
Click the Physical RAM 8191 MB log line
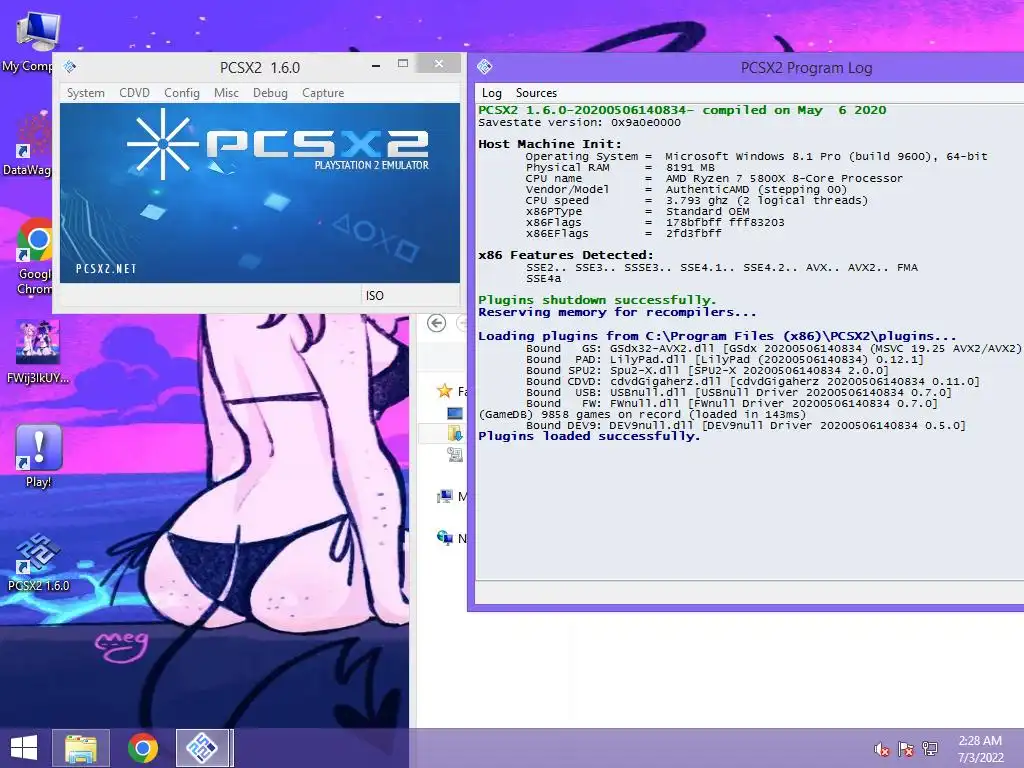pos(620,167)
